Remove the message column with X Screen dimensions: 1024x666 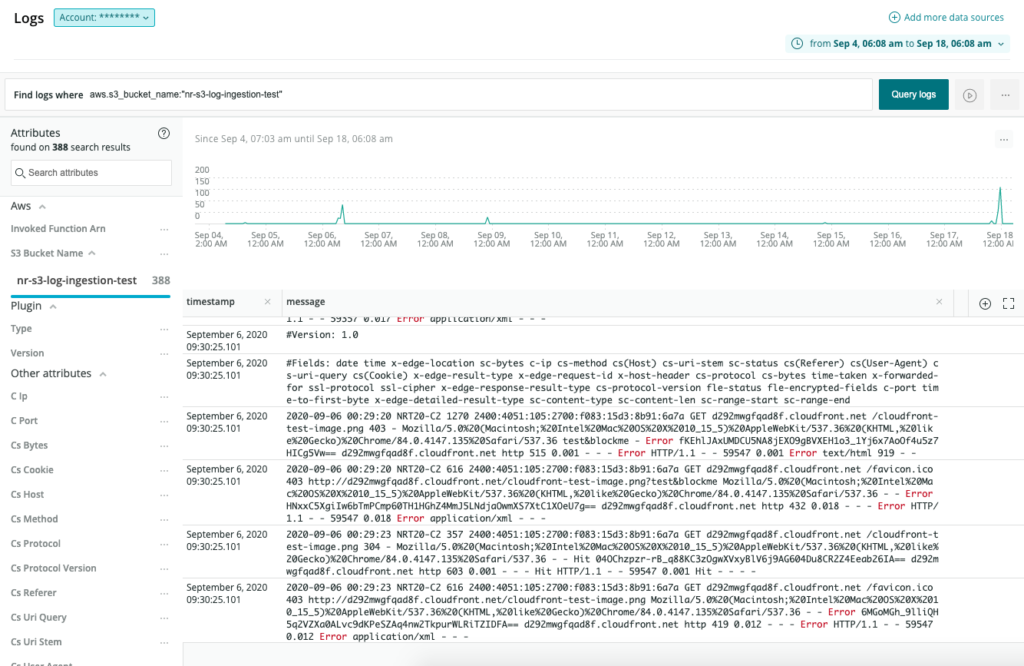point(939,302)
